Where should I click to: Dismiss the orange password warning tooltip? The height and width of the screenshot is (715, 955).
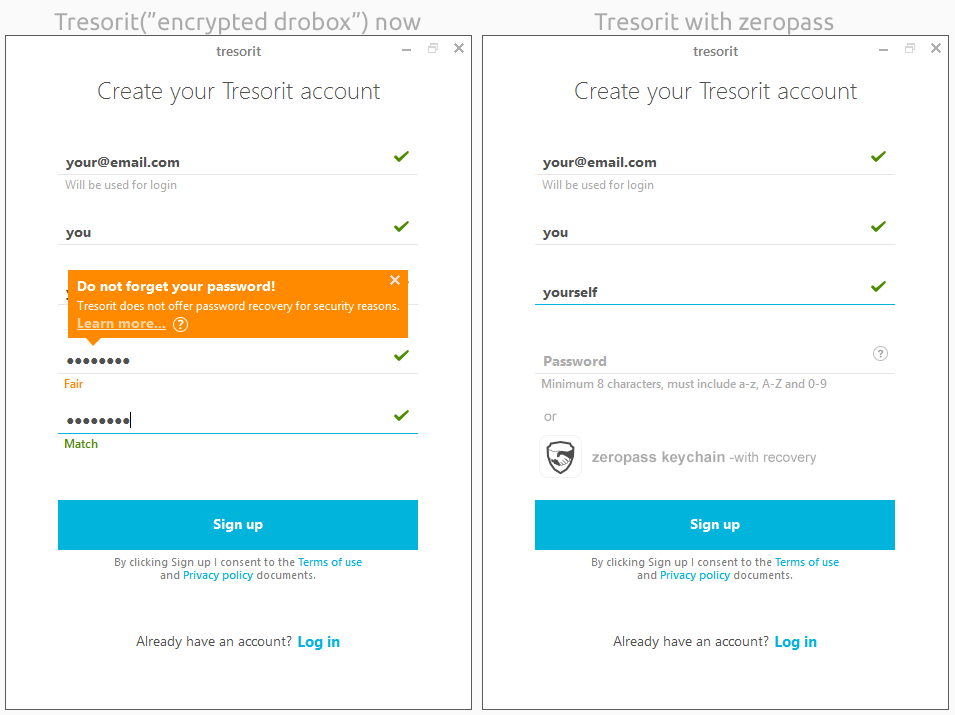(395, 280)
